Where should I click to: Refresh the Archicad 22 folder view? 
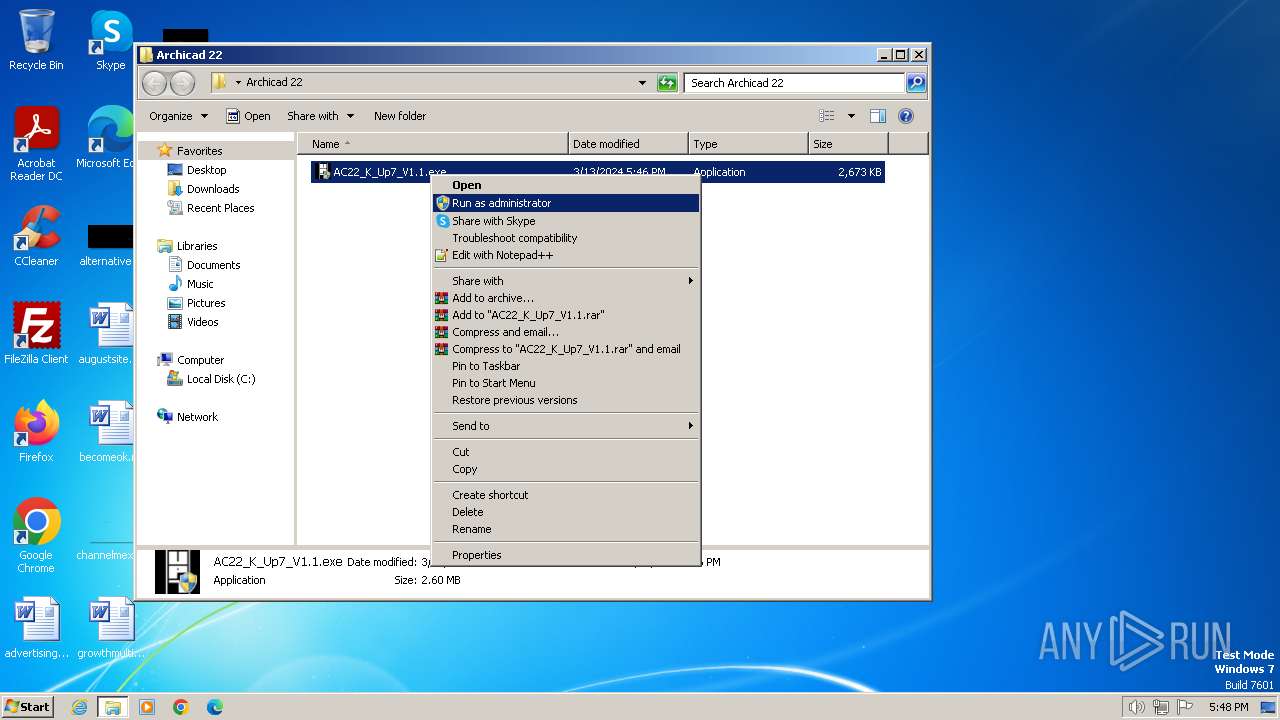point(667,83)
